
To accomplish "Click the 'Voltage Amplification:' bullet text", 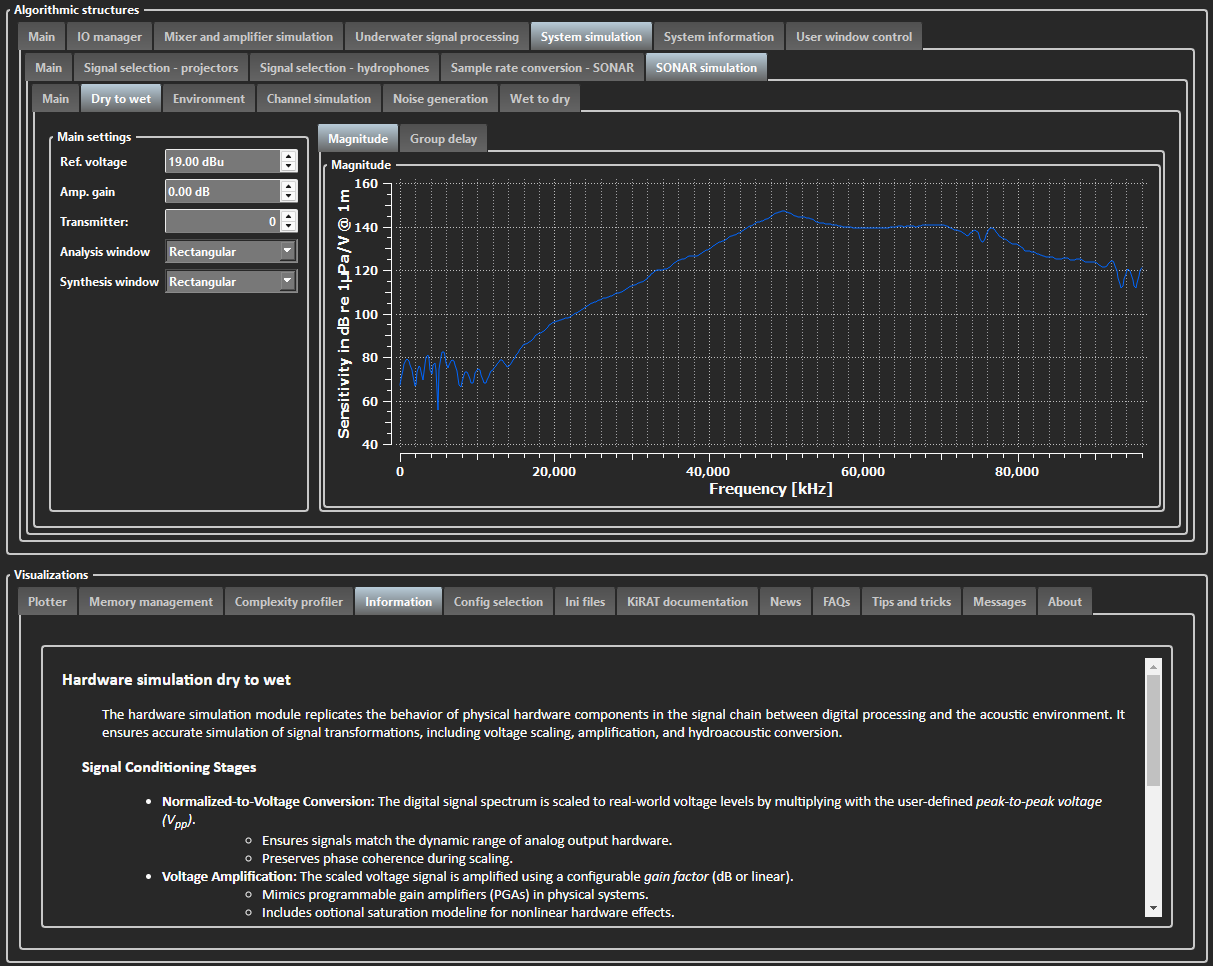I will 229,876.
